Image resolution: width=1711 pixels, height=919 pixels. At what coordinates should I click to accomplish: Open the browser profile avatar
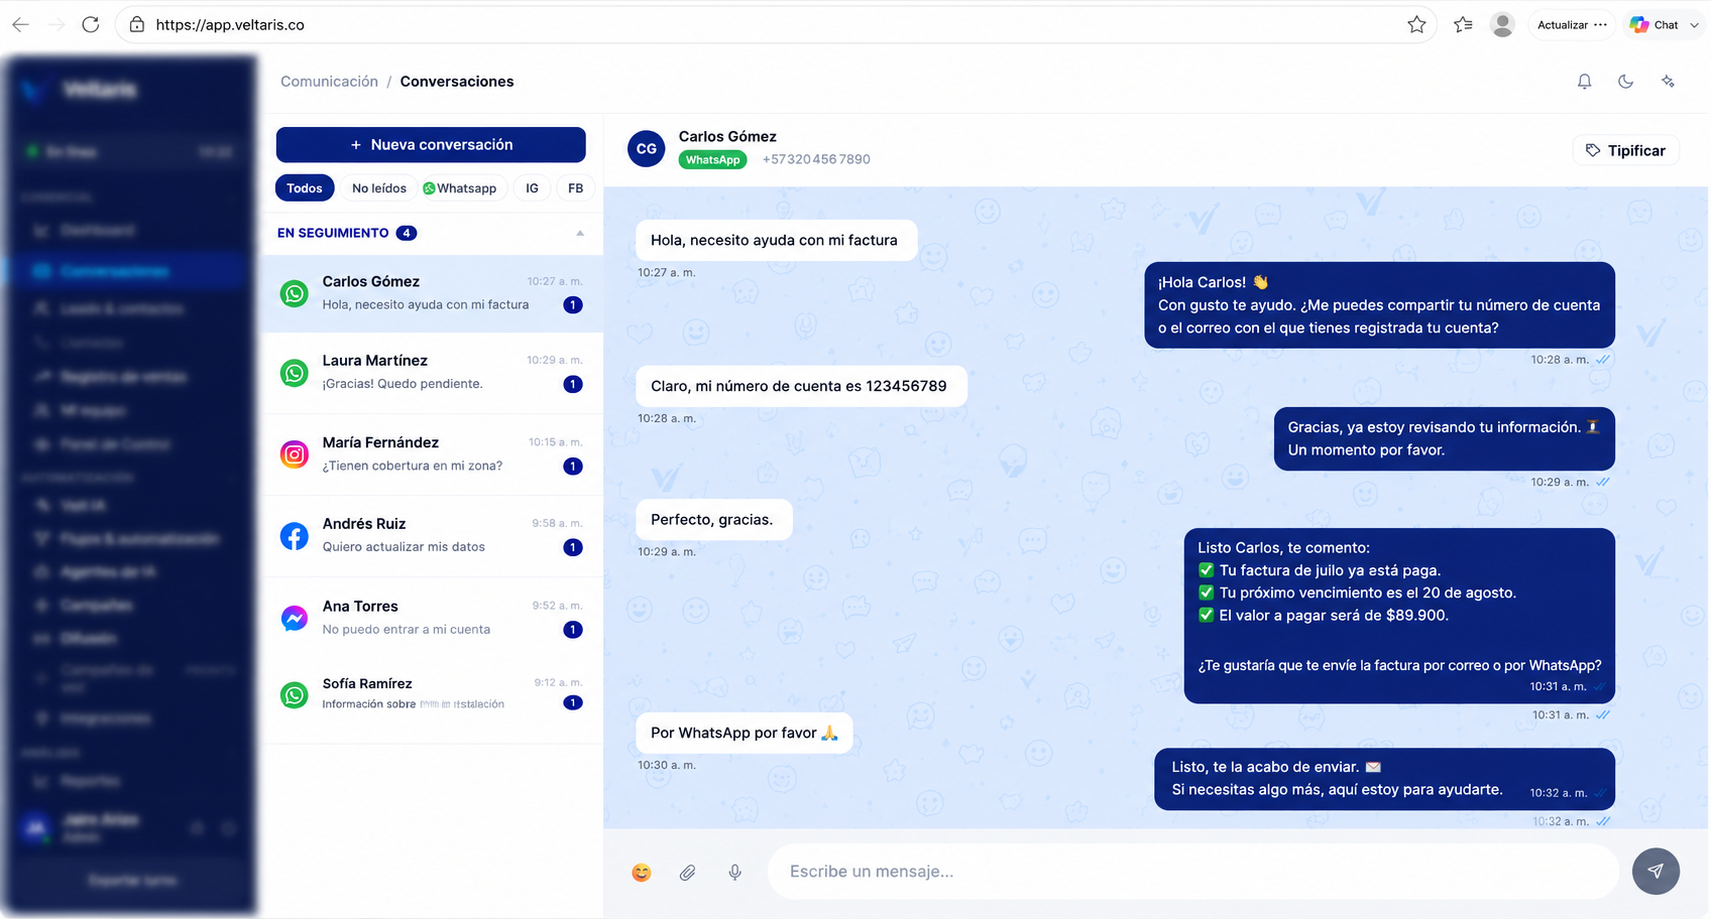(x=1502, y=25)
